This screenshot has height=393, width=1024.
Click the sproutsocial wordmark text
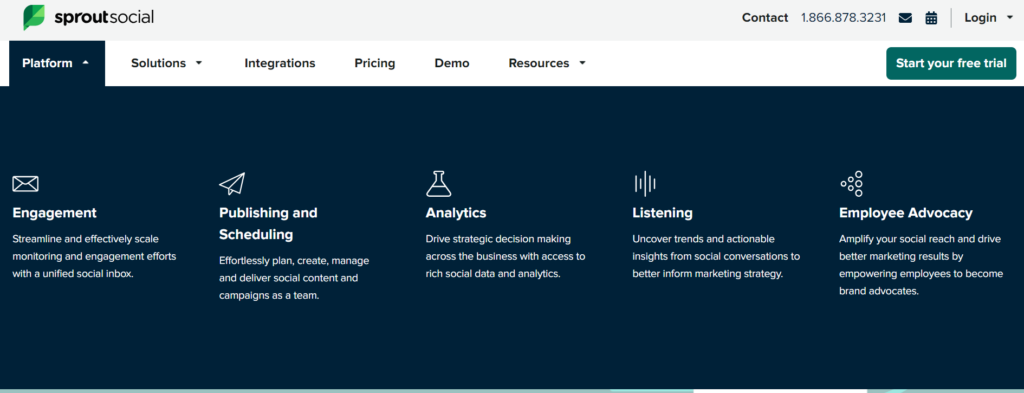click(x=104, y=18)
